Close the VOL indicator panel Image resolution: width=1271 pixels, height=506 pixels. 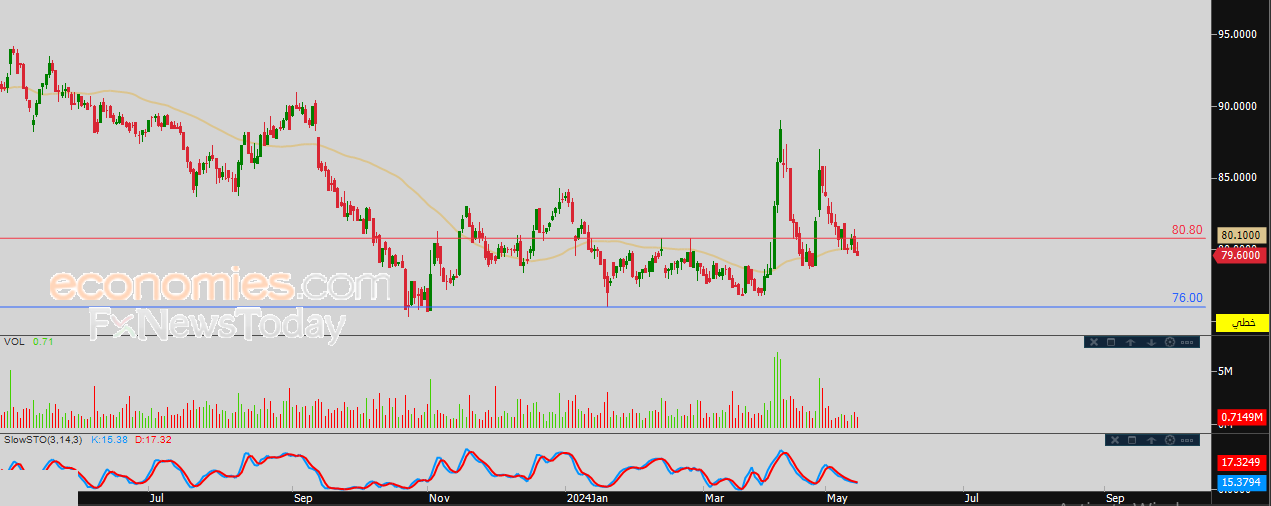(x=1094, y=342)
